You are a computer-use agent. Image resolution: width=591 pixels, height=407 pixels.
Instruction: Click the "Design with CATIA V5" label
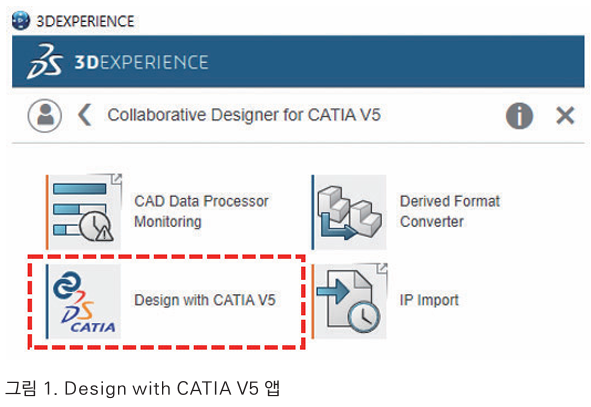tap(205, 300)
